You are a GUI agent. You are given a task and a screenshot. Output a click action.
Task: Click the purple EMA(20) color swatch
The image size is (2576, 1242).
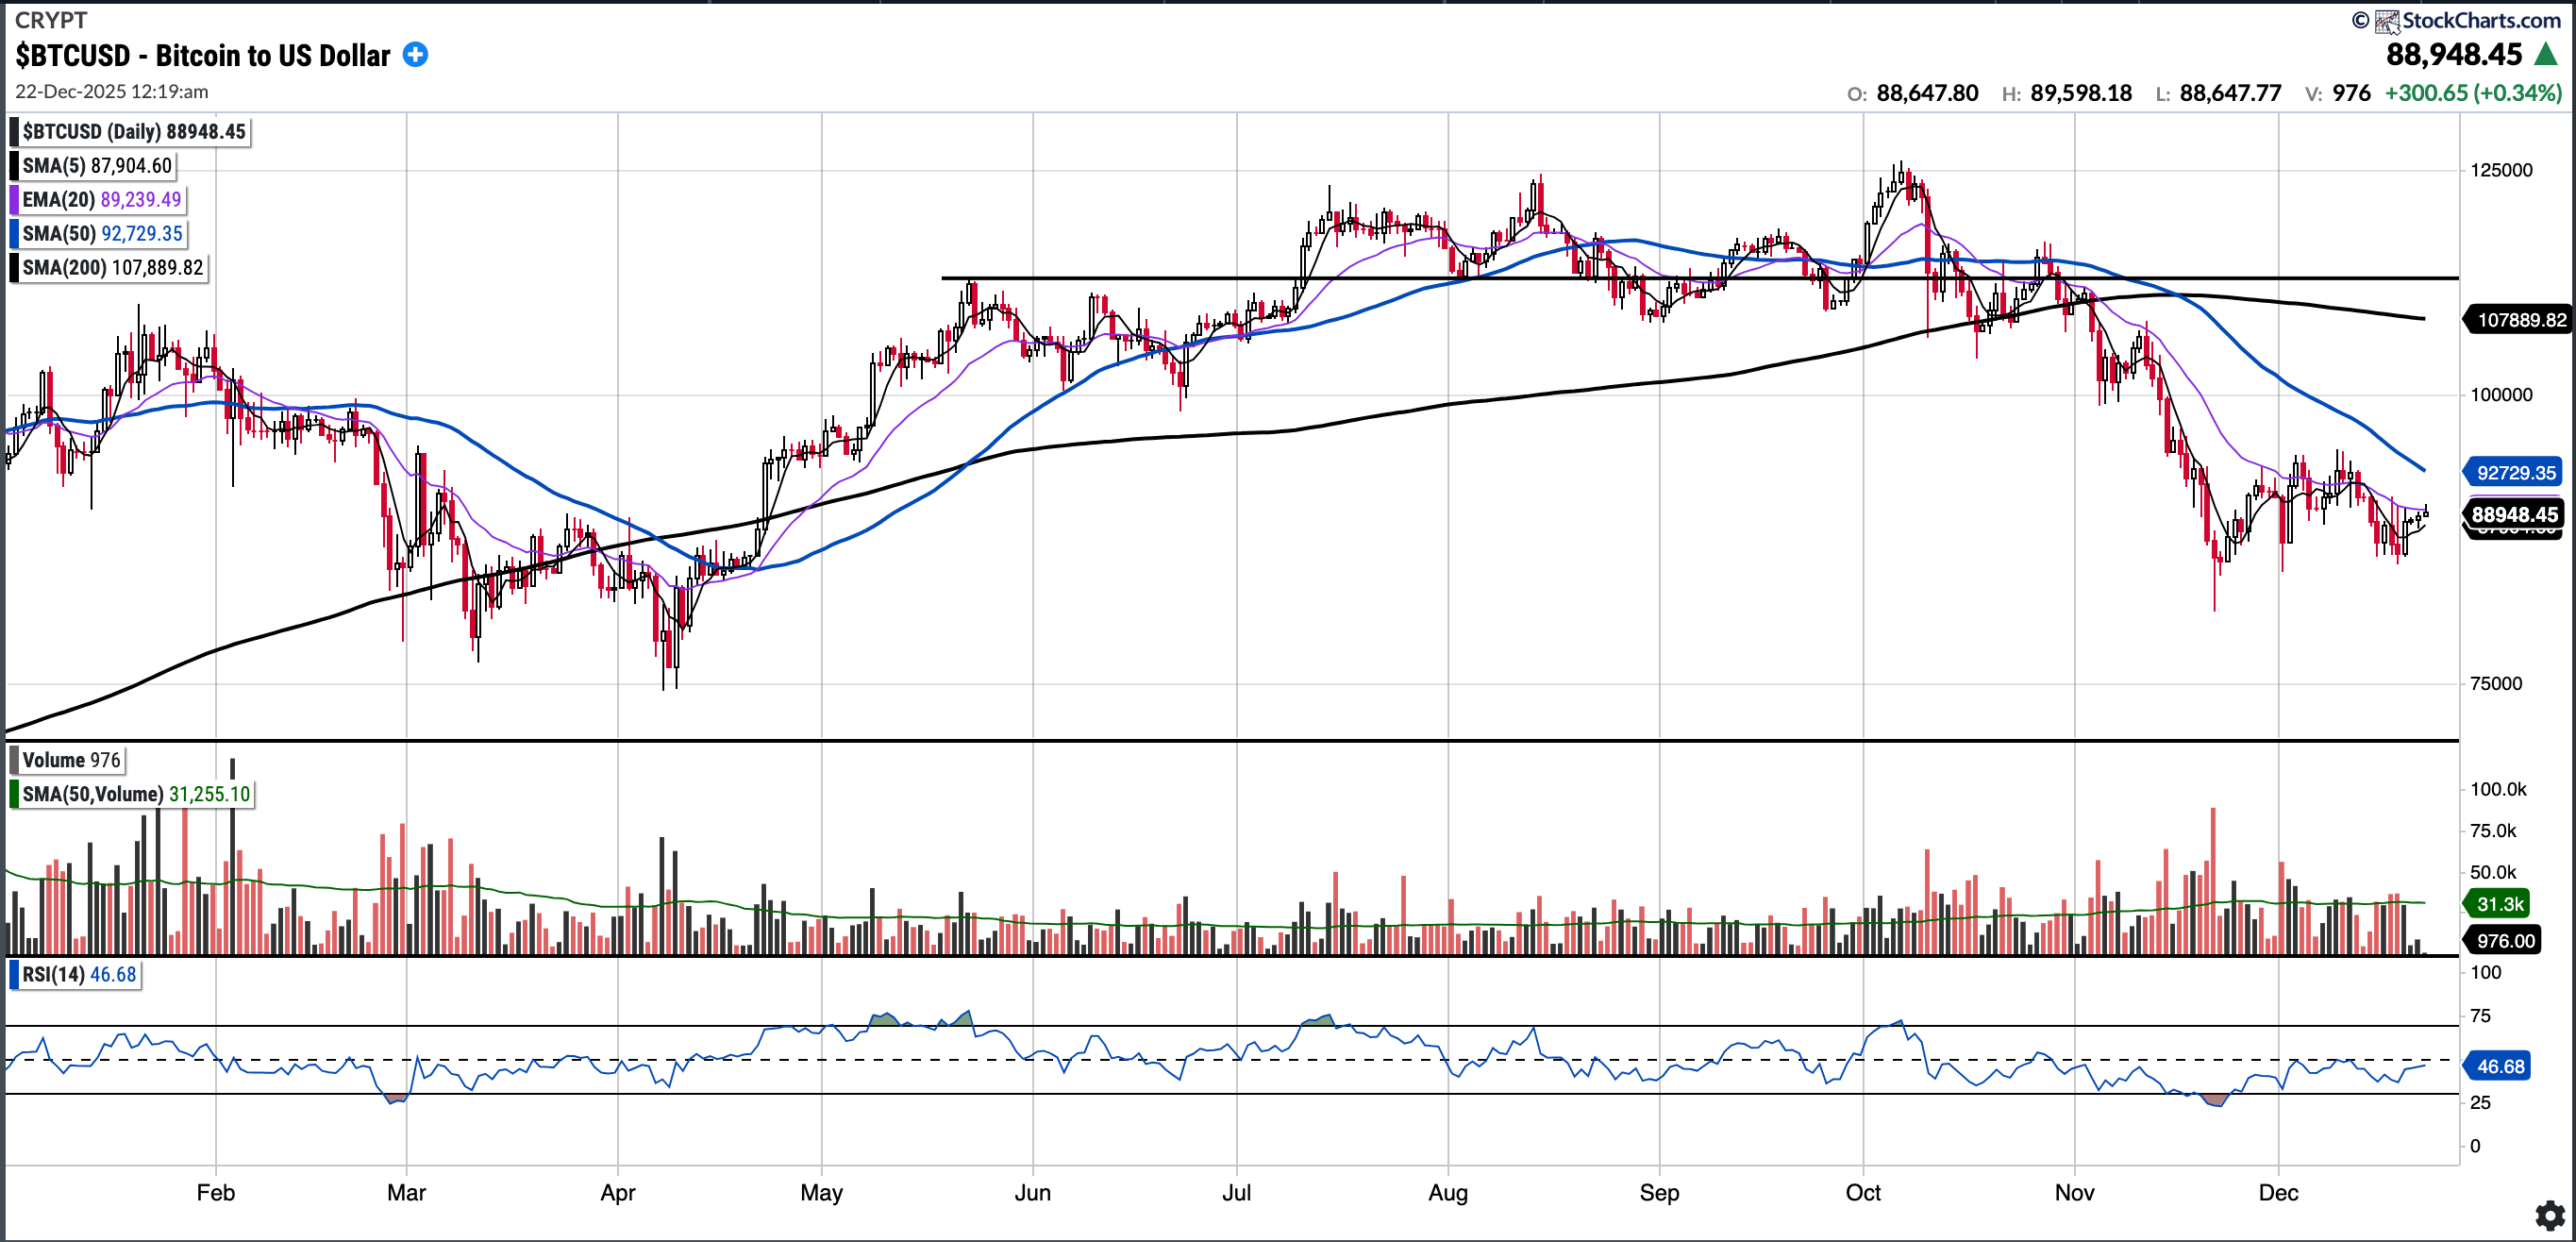point(14,199)
